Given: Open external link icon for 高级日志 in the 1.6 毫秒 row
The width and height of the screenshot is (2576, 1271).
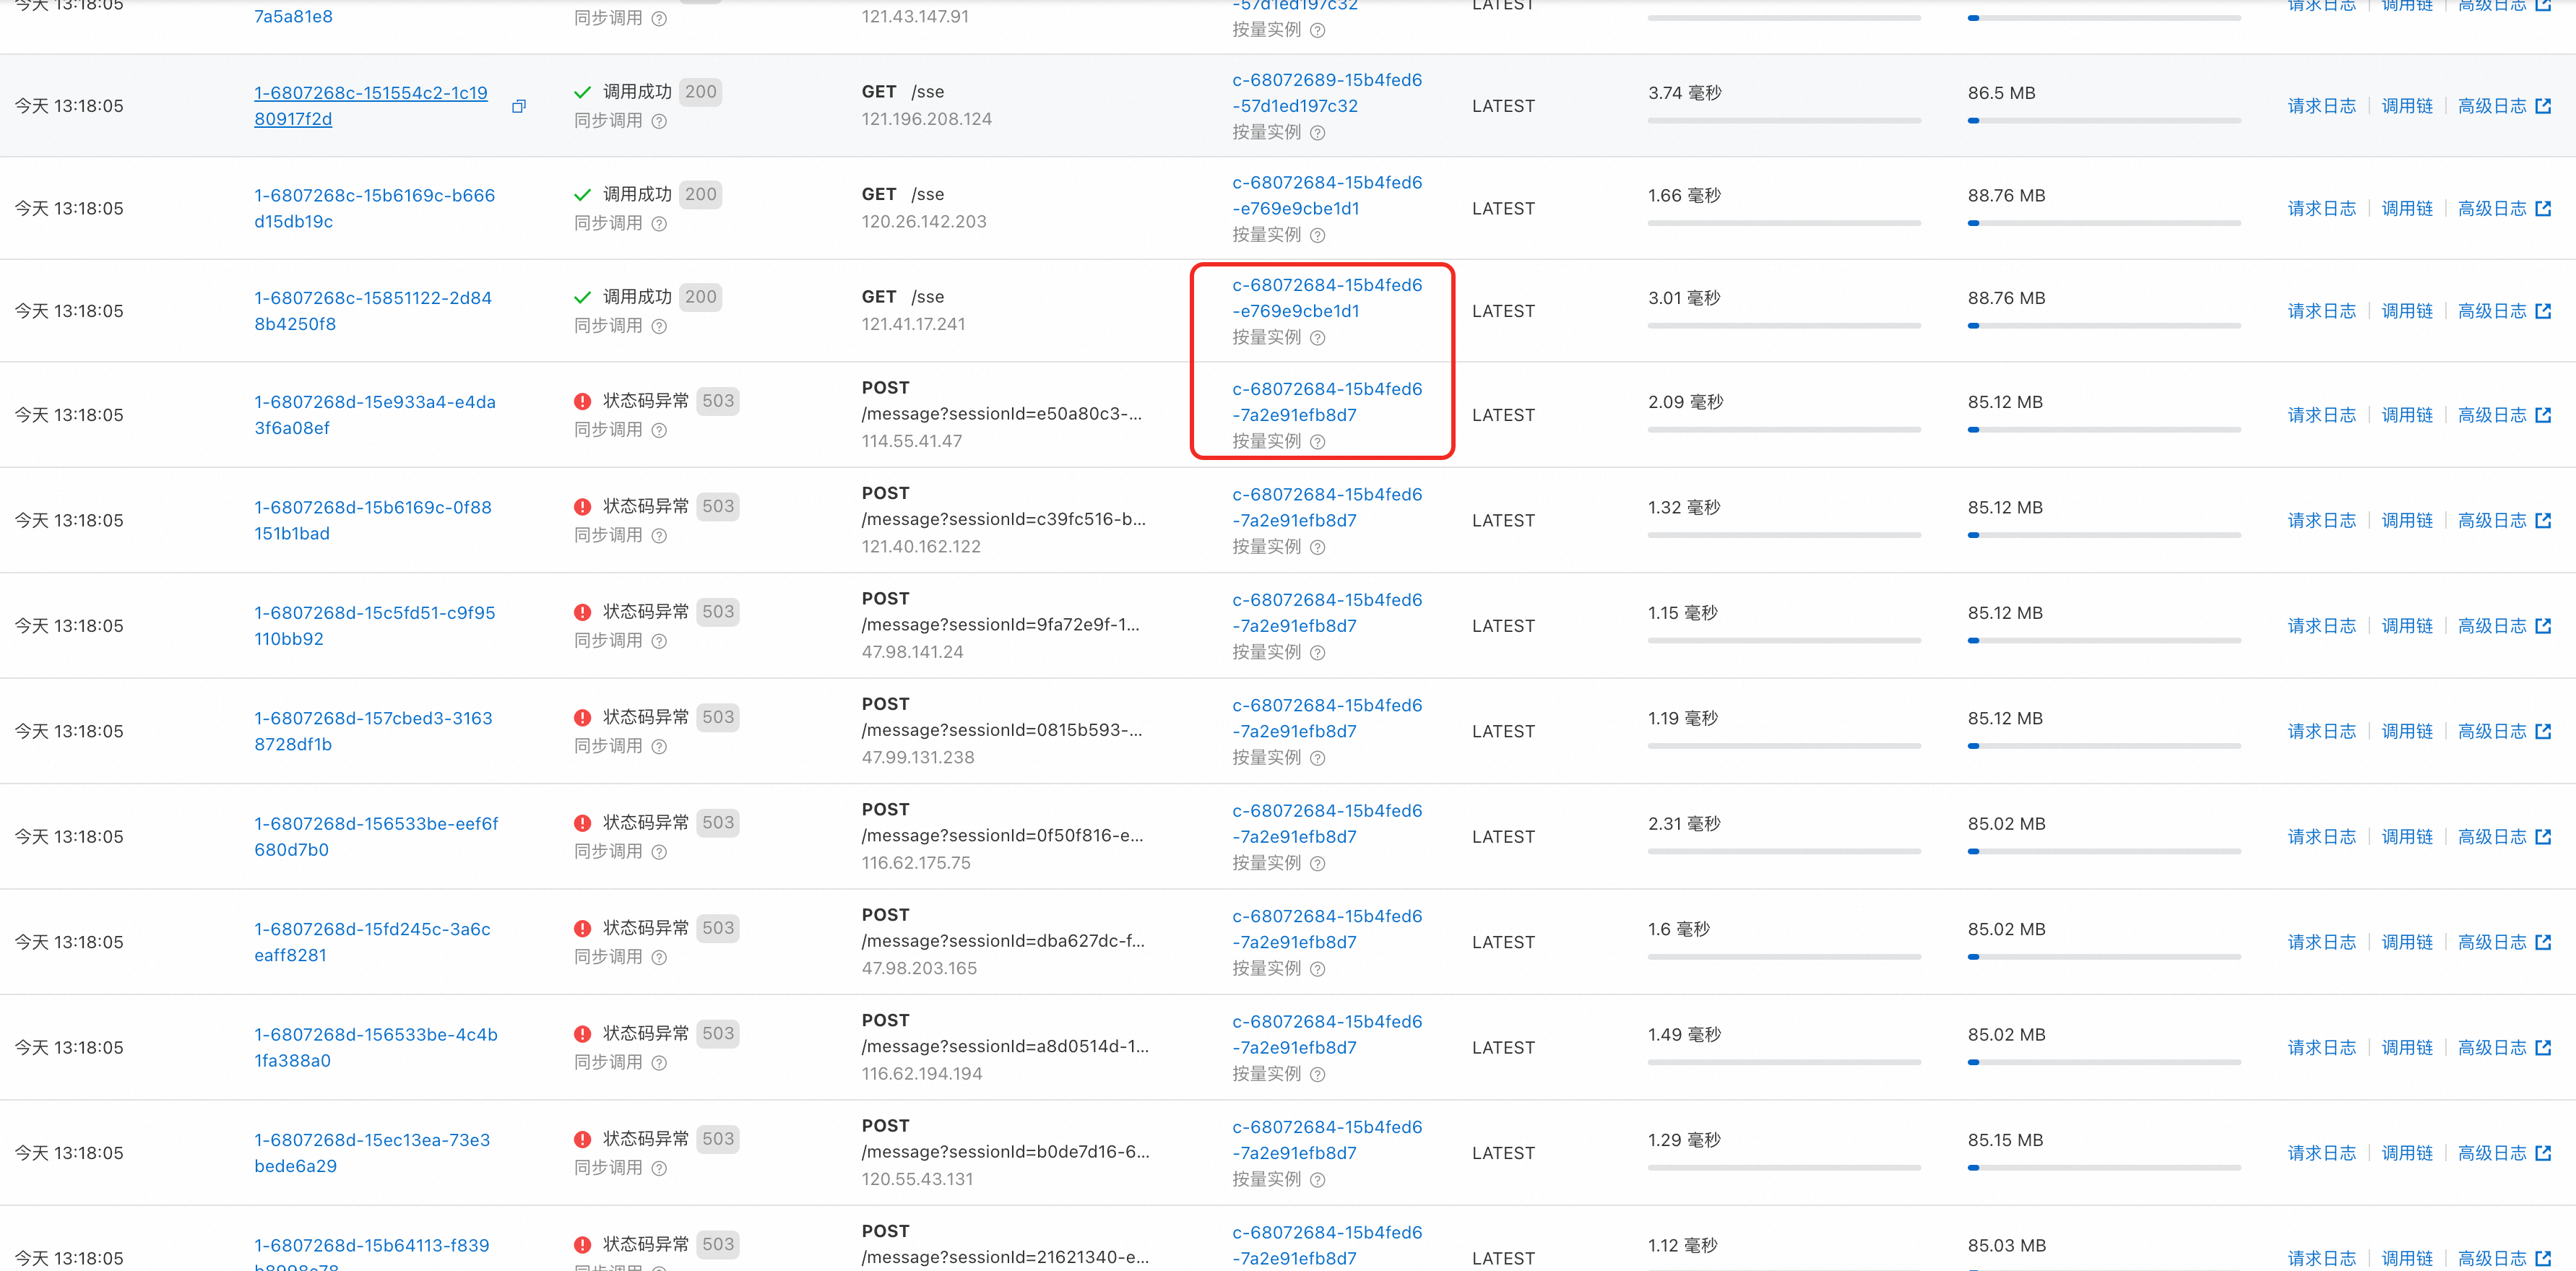Looking at the screenshot, I should (x=2543, y=942).
